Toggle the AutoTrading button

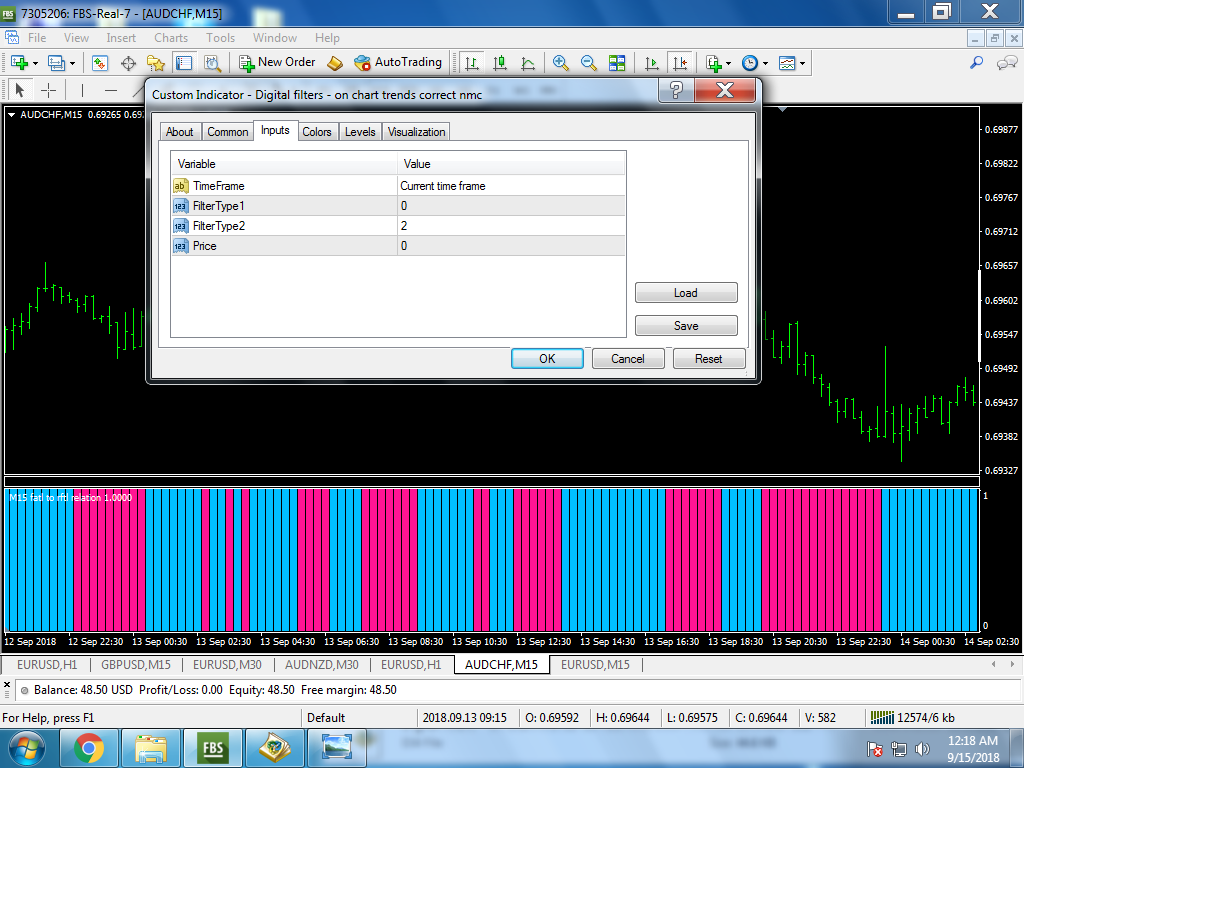click(x=398, y=63)
